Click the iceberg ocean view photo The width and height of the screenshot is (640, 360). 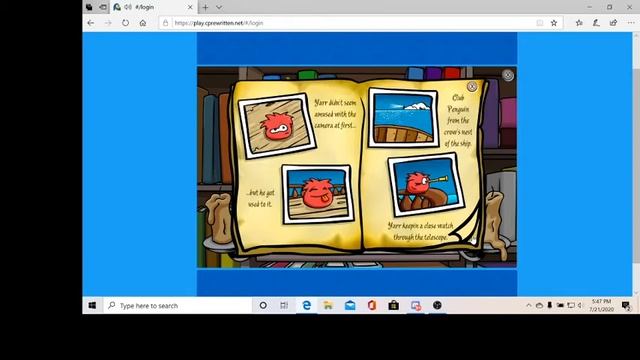(x=403, y=118)
